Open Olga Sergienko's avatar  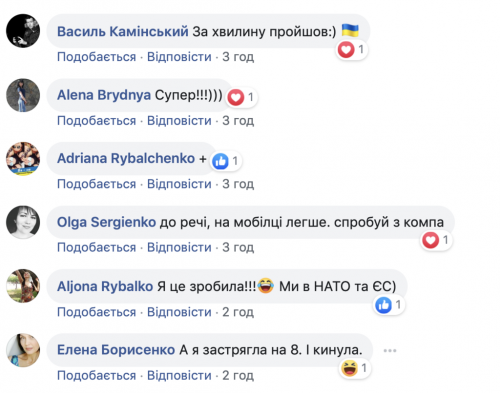click(23, 222)
